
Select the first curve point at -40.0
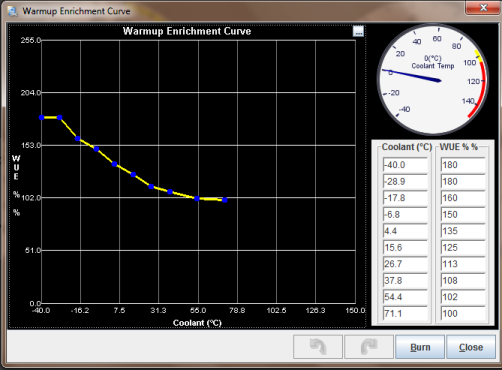click(42, 118)
